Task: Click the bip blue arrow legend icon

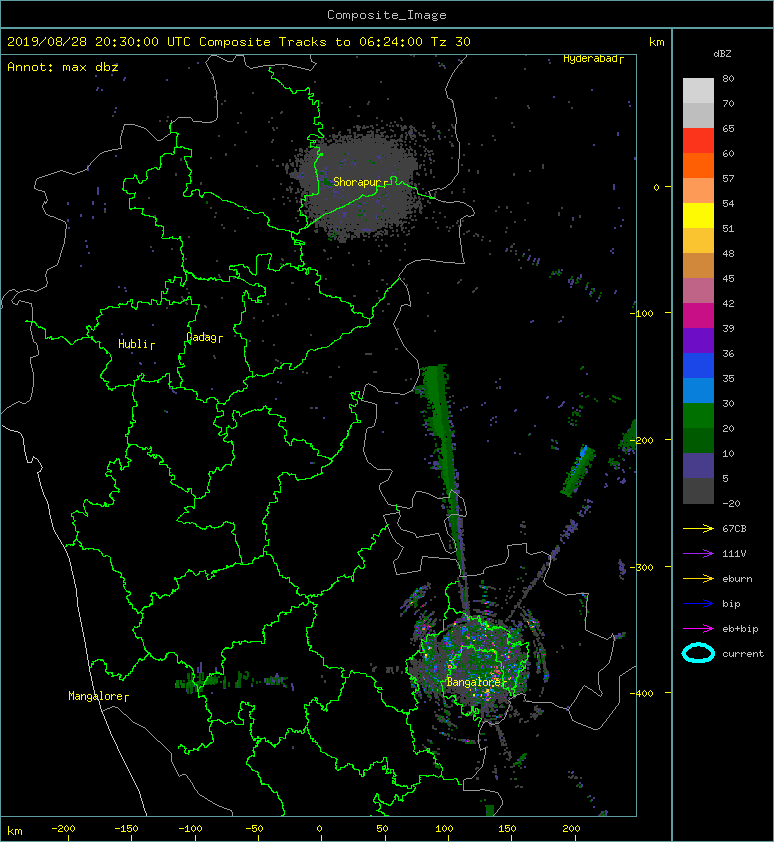Action: coord(698,604)
